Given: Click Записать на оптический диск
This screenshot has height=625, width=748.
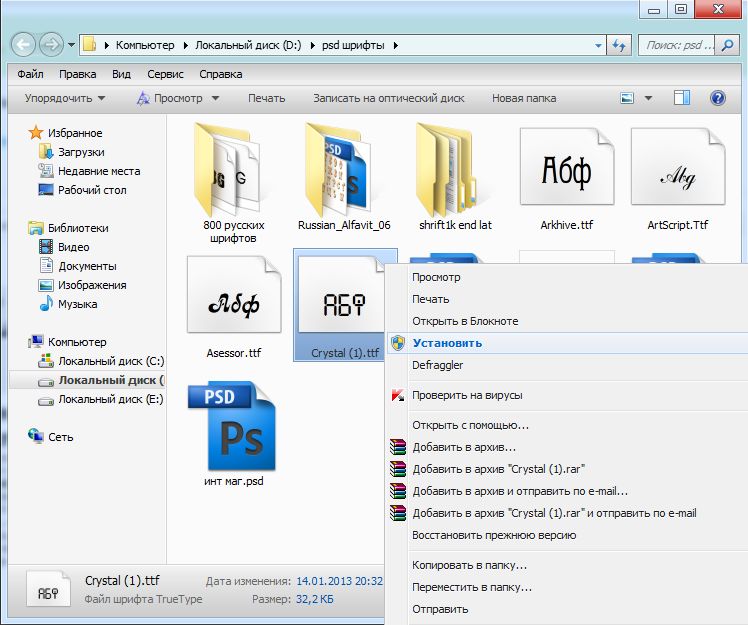Looking at the screenshot, I should click(388, 98).
